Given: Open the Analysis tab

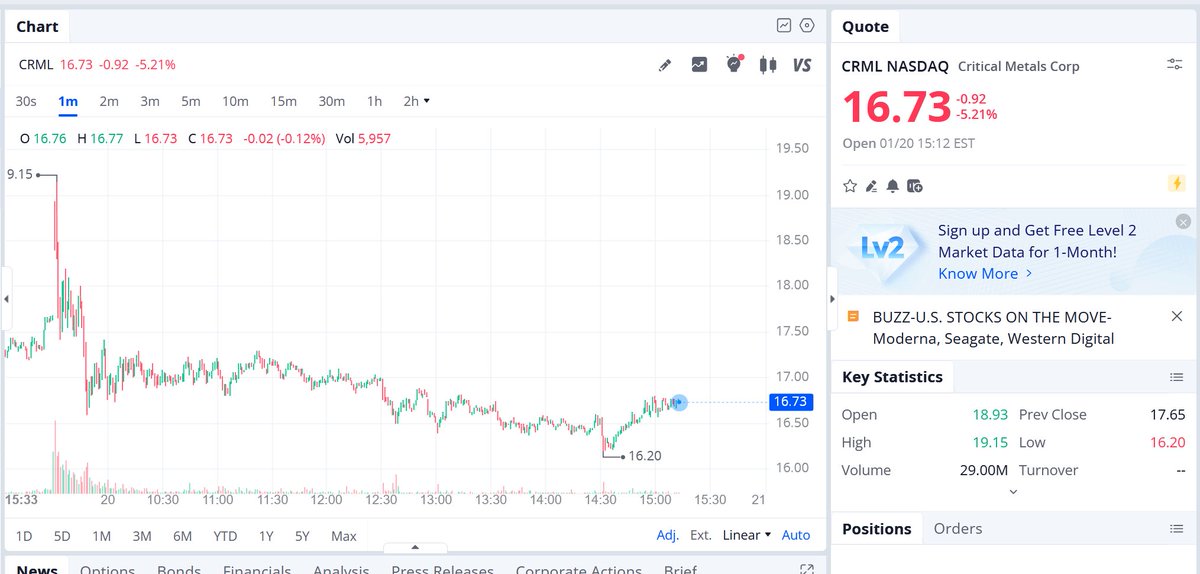Looking at the screenshot, I should click(341, 569).
